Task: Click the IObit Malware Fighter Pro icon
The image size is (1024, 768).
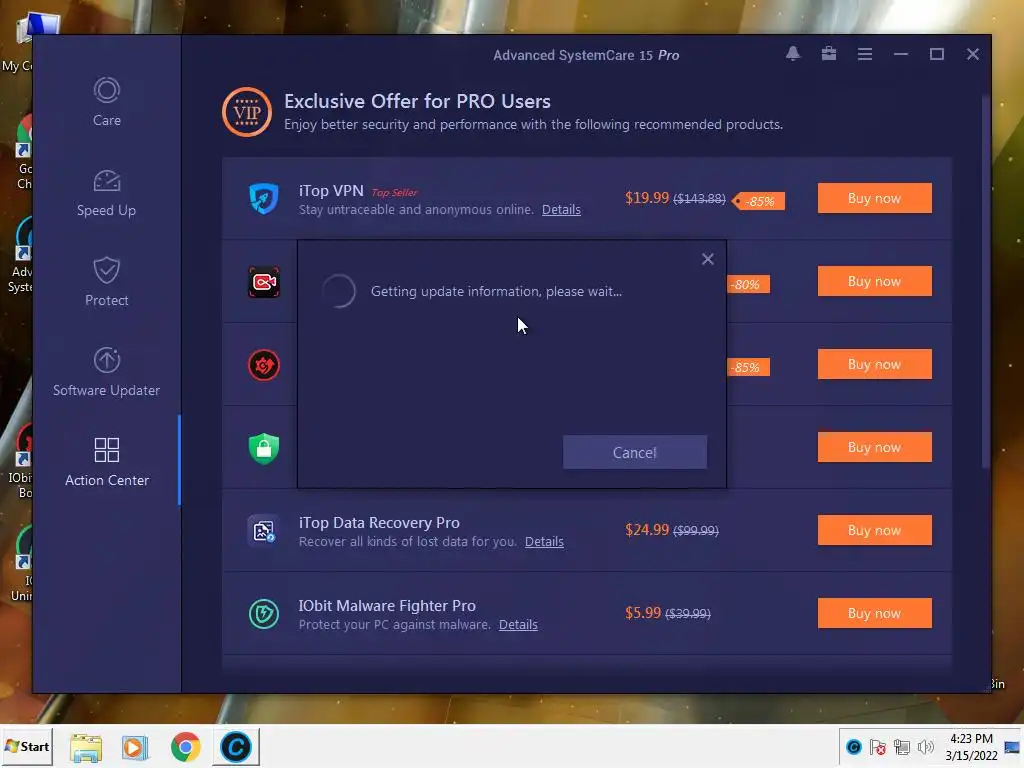Action: 264,614
